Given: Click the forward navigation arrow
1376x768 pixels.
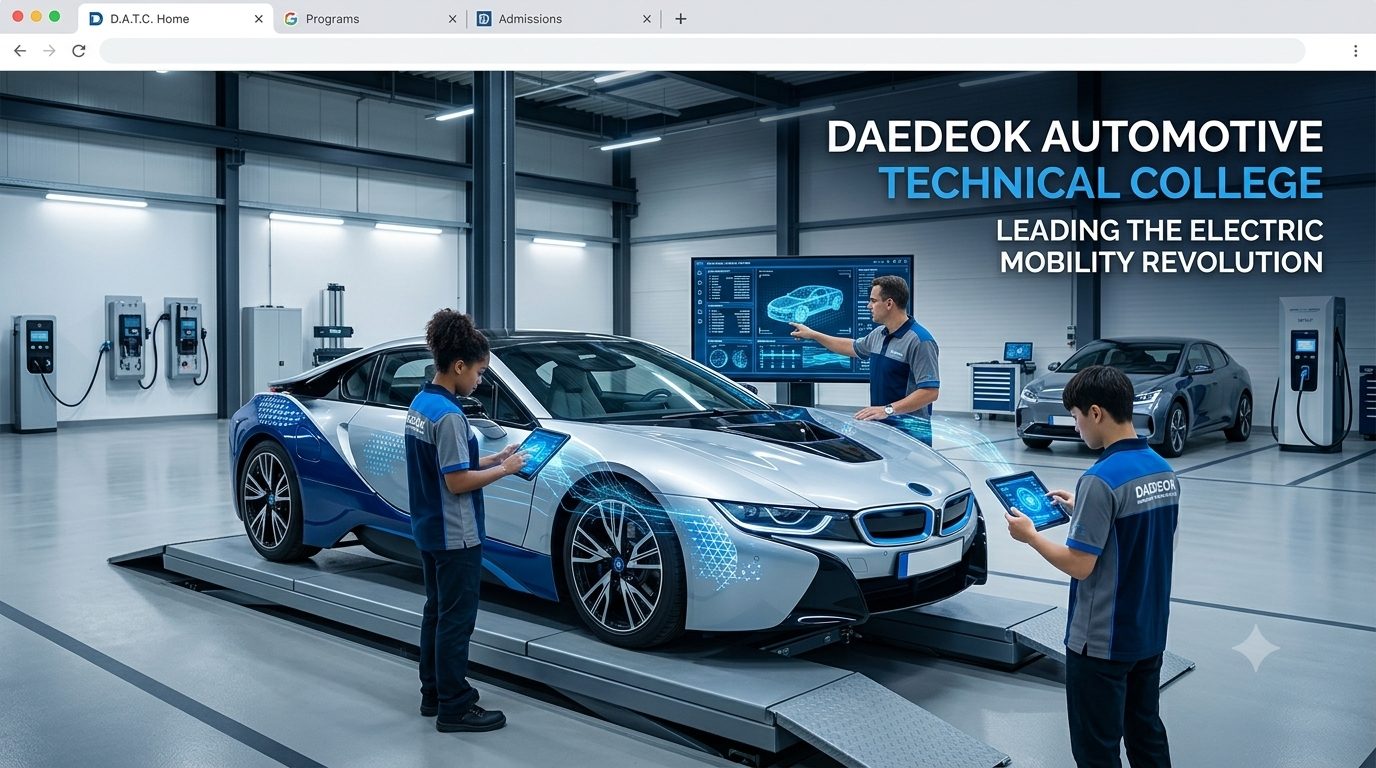Looking at the screenshot, I should pyautogui.click(x=49, y=51).
